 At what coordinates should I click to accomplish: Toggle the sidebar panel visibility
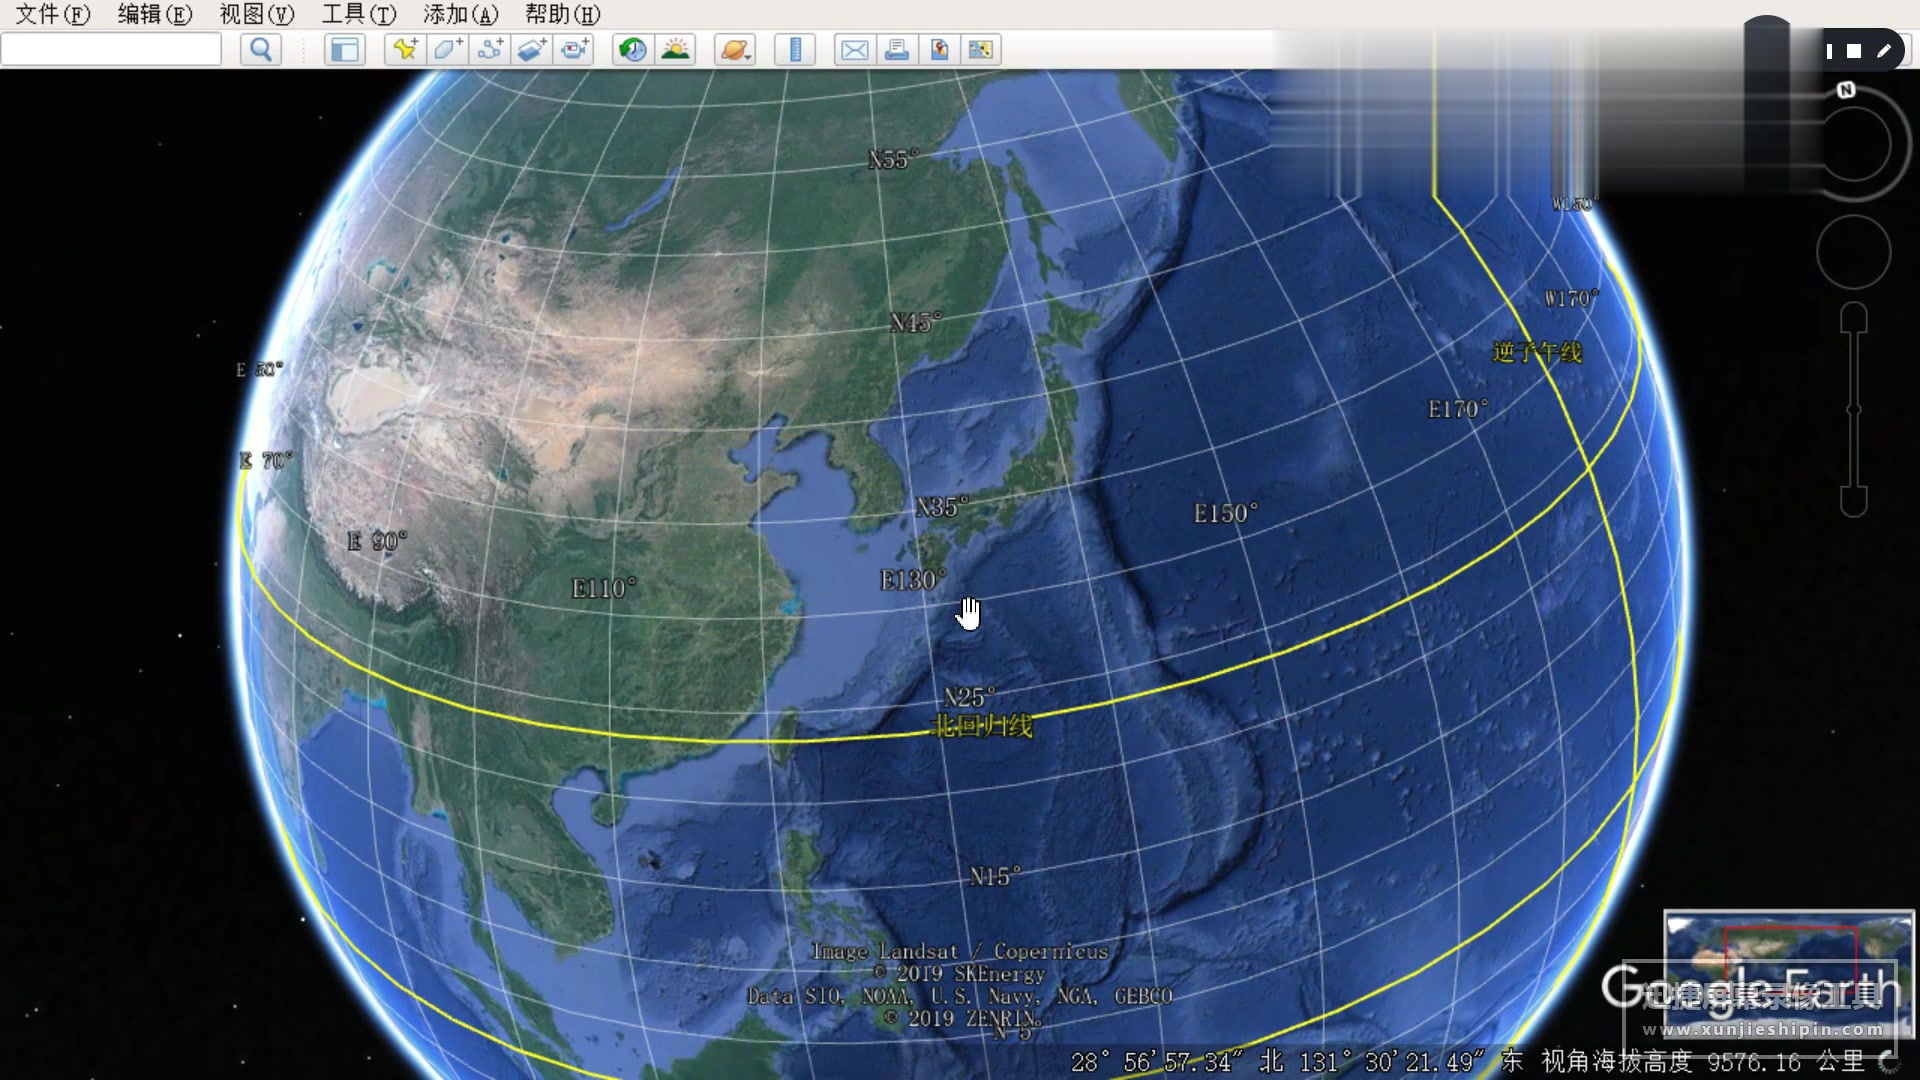tap(345, 49)
